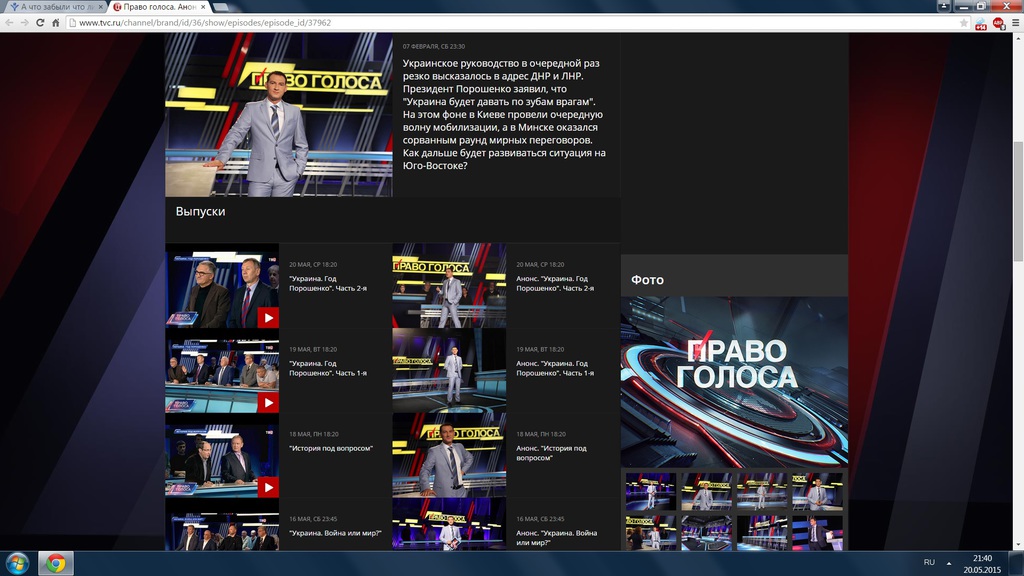Go back to the previous page
The width and height of the screenshot is (1024, 576).
coord(9,23)
